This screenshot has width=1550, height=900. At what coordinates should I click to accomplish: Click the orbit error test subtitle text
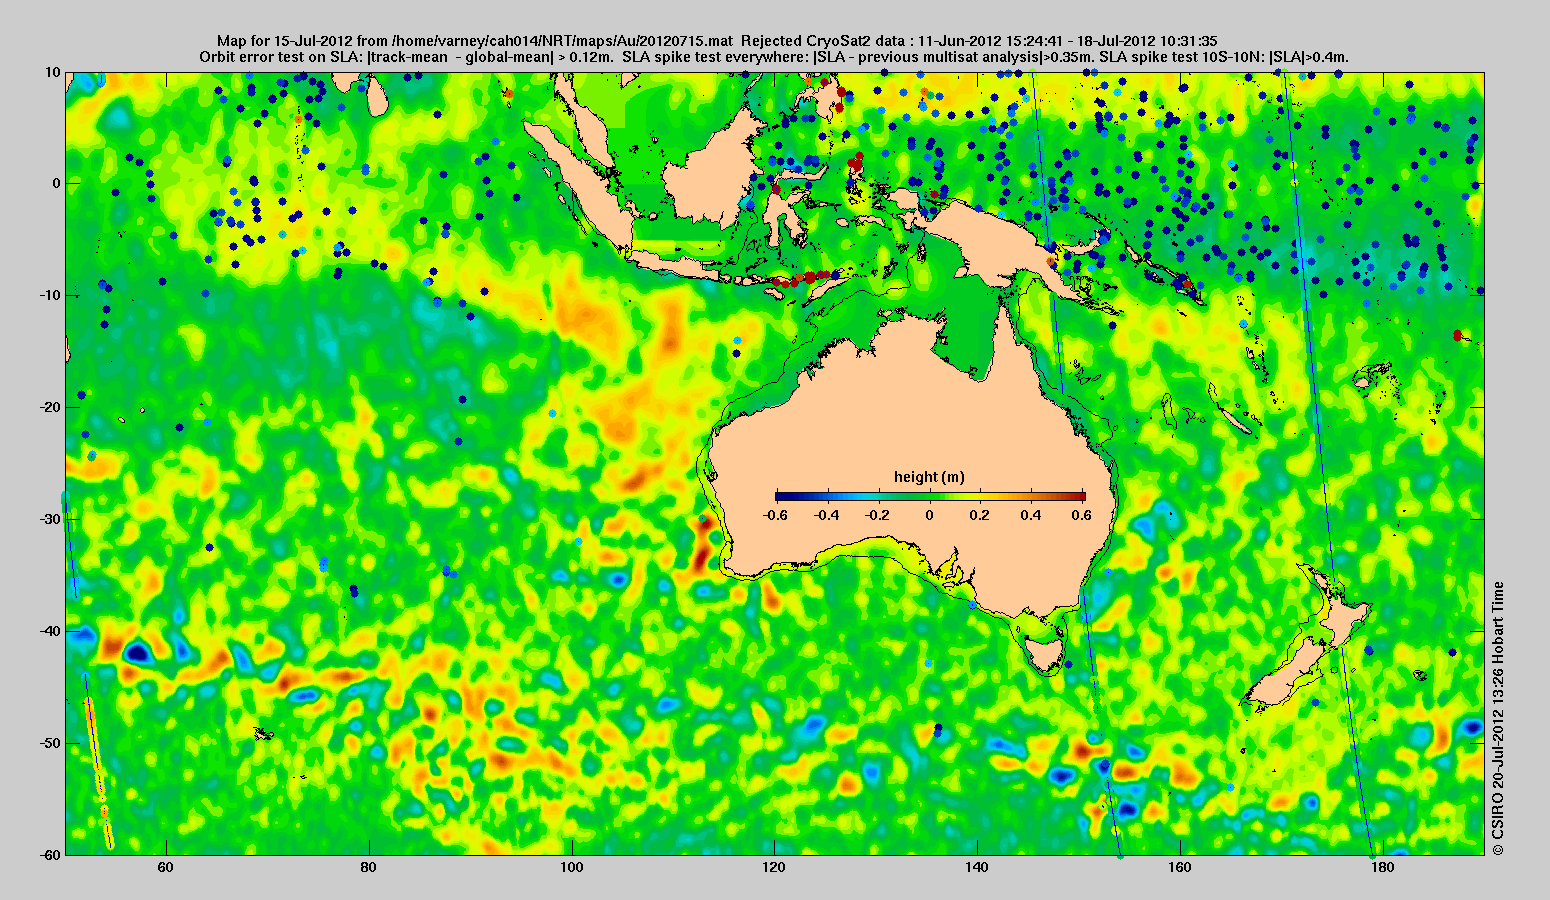pyautogui.click(x=775, y=57)
